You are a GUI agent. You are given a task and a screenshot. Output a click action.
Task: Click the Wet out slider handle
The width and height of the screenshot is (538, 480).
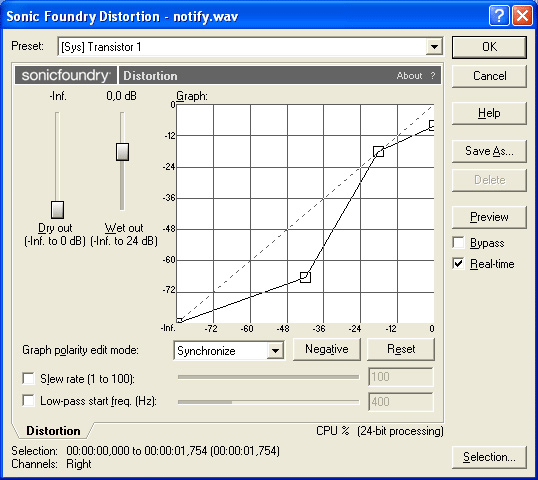[x=122, y=152]
